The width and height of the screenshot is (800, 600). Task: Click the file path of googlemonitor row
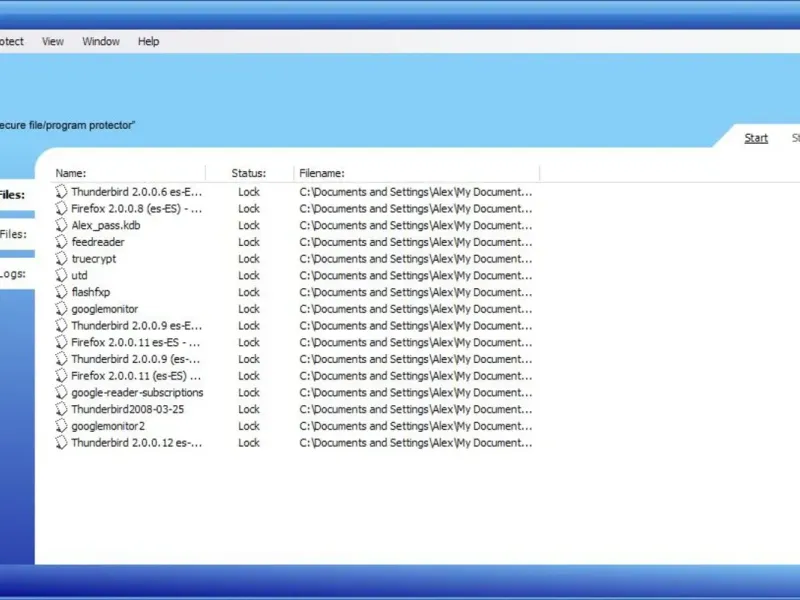[x=416, y=309]
